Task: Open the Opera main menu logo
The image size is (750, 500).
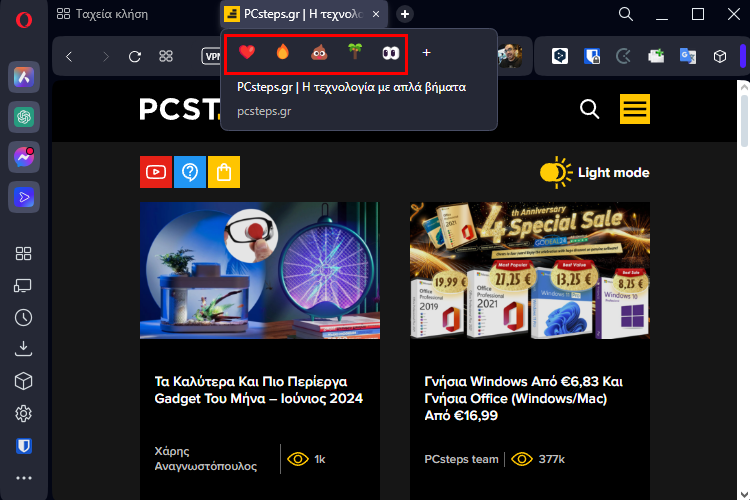Action: [24, 20]
